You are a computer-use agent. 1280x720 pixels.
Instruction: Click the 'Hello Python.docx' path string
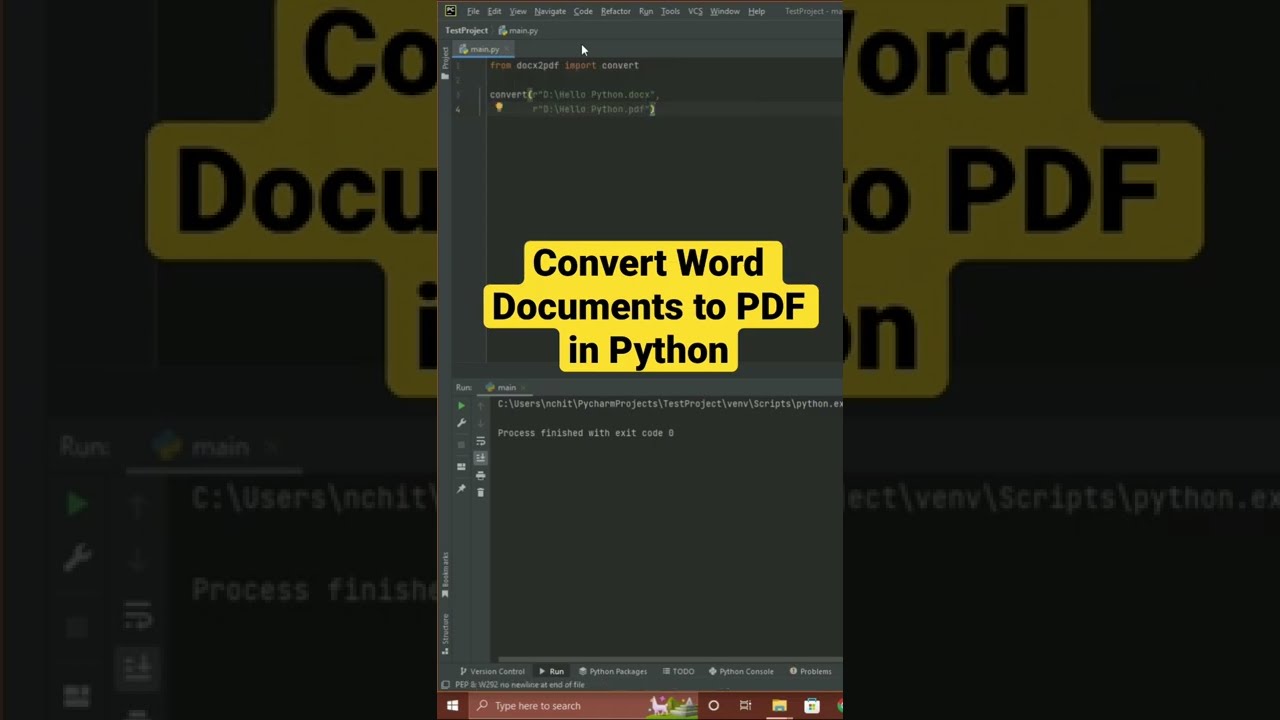click(x=595, y=94)
